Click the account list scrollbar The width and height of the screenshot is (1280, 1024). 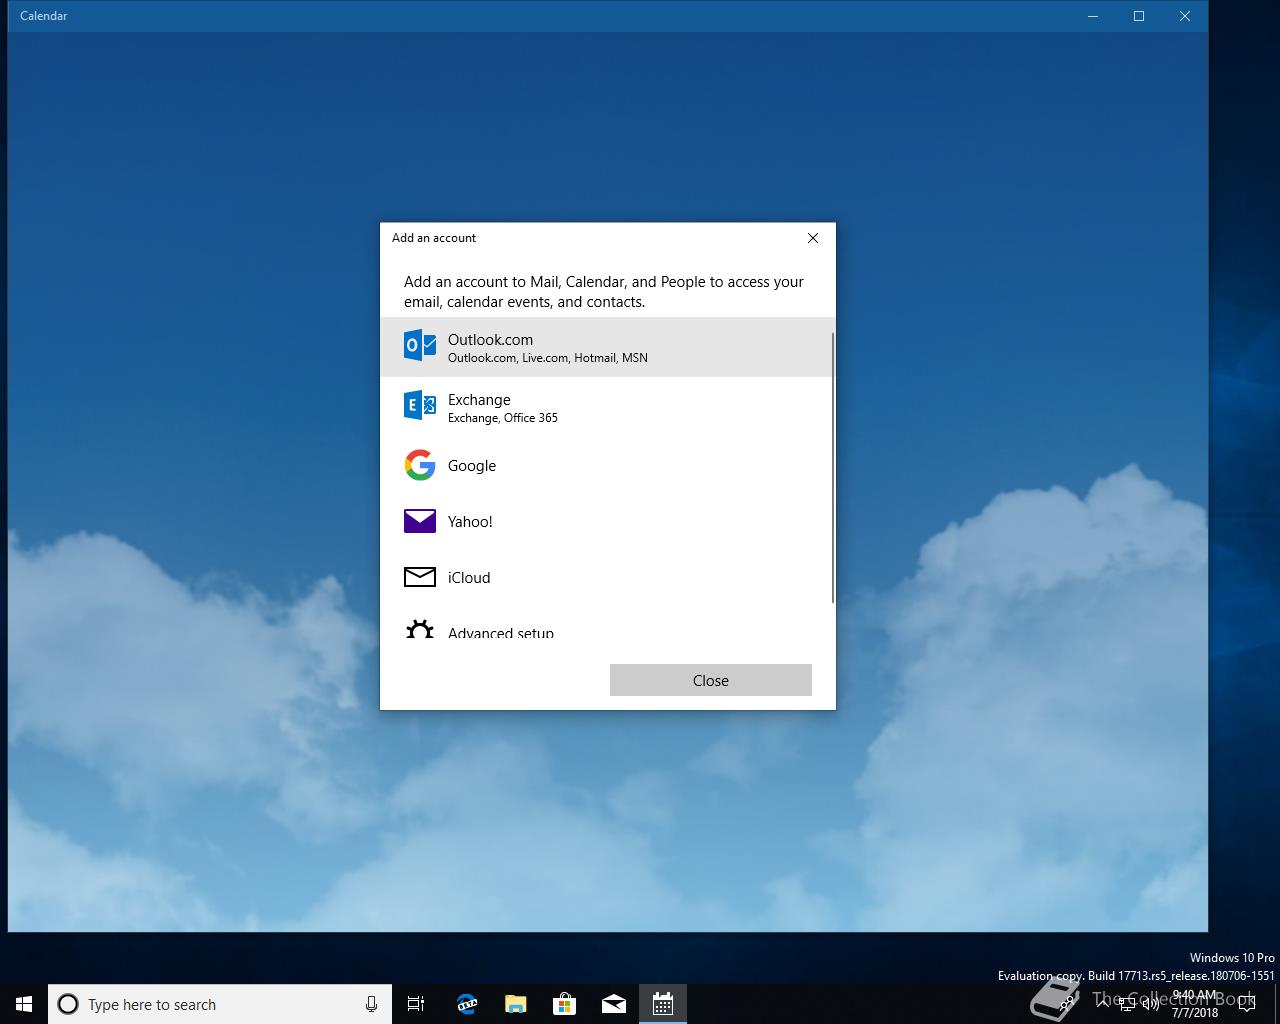coord(833,468)
